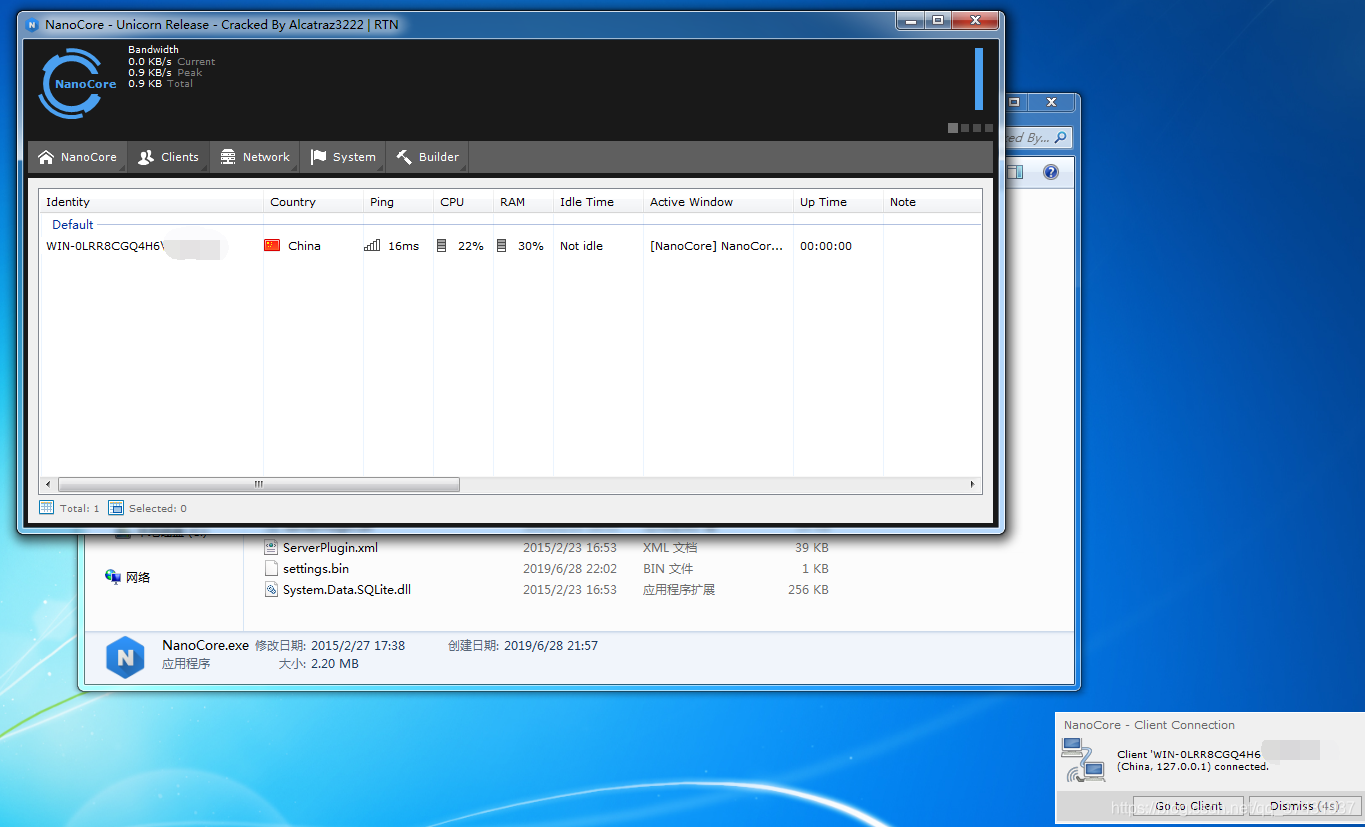Click the Up Time column header
Viewport: 1365px width, 827px height.
click(838, 202)
